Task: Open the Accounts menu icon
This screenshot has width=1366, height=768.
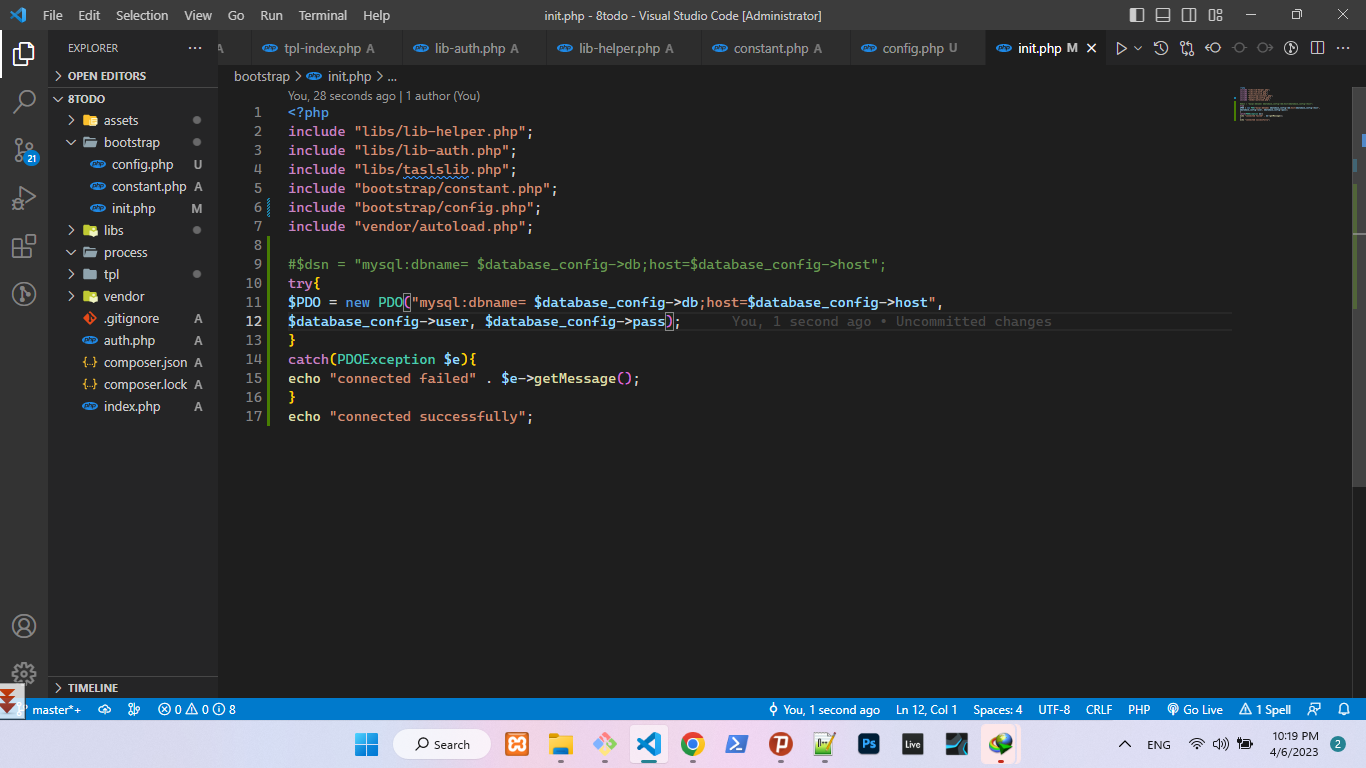Action: [24, 626]
